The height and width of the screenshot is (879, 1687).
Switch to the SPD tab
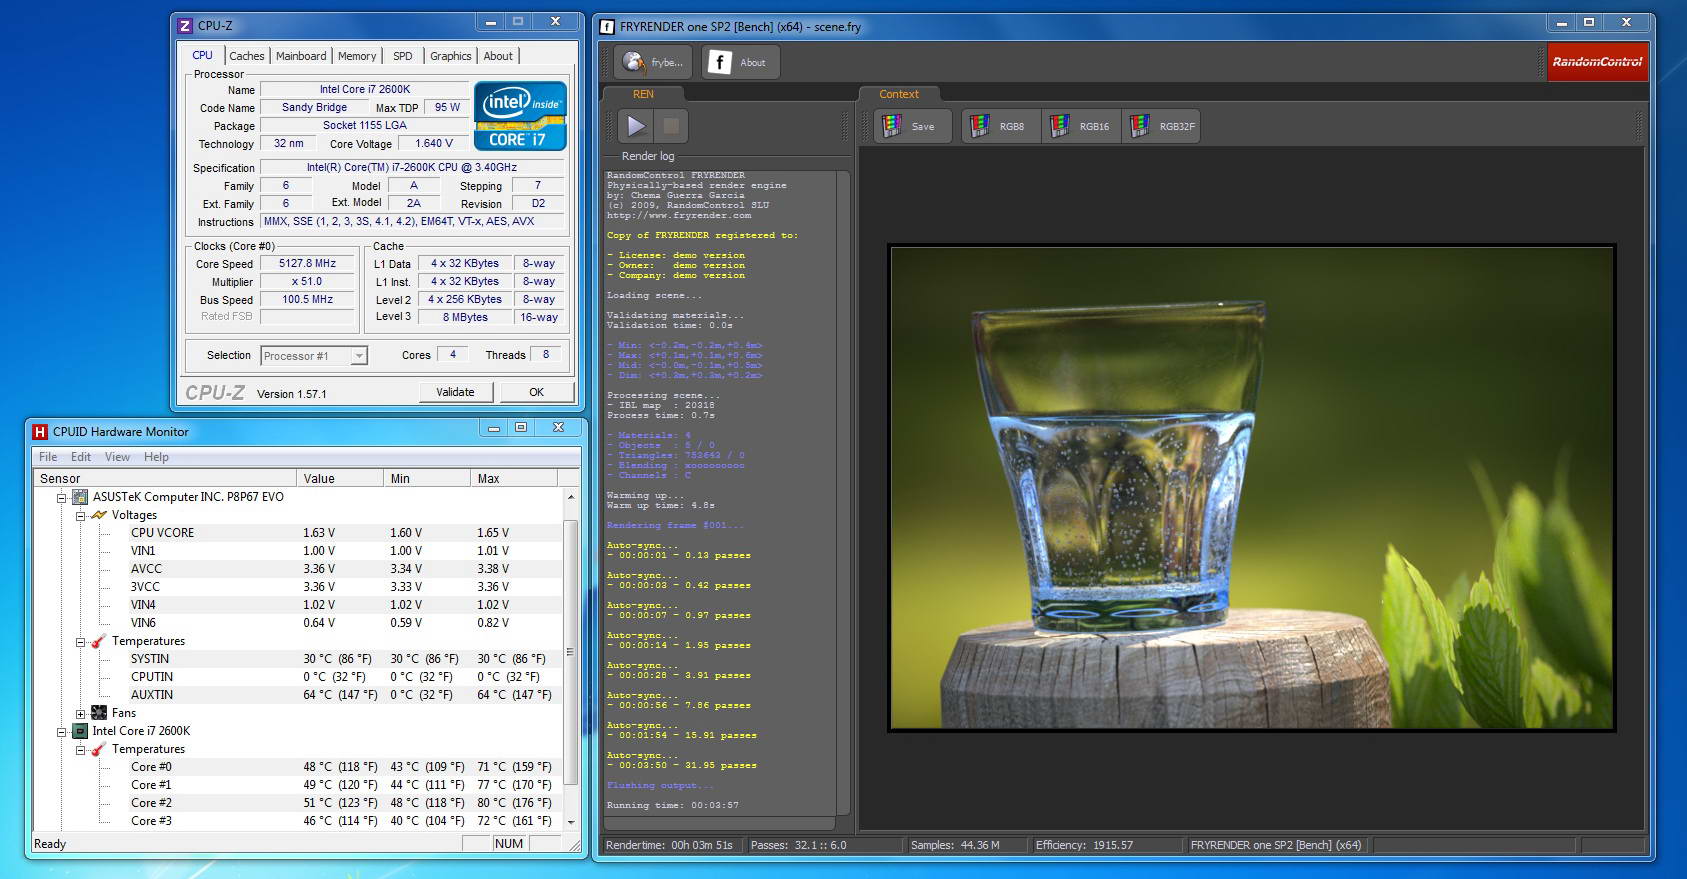(x=403, y=56)
